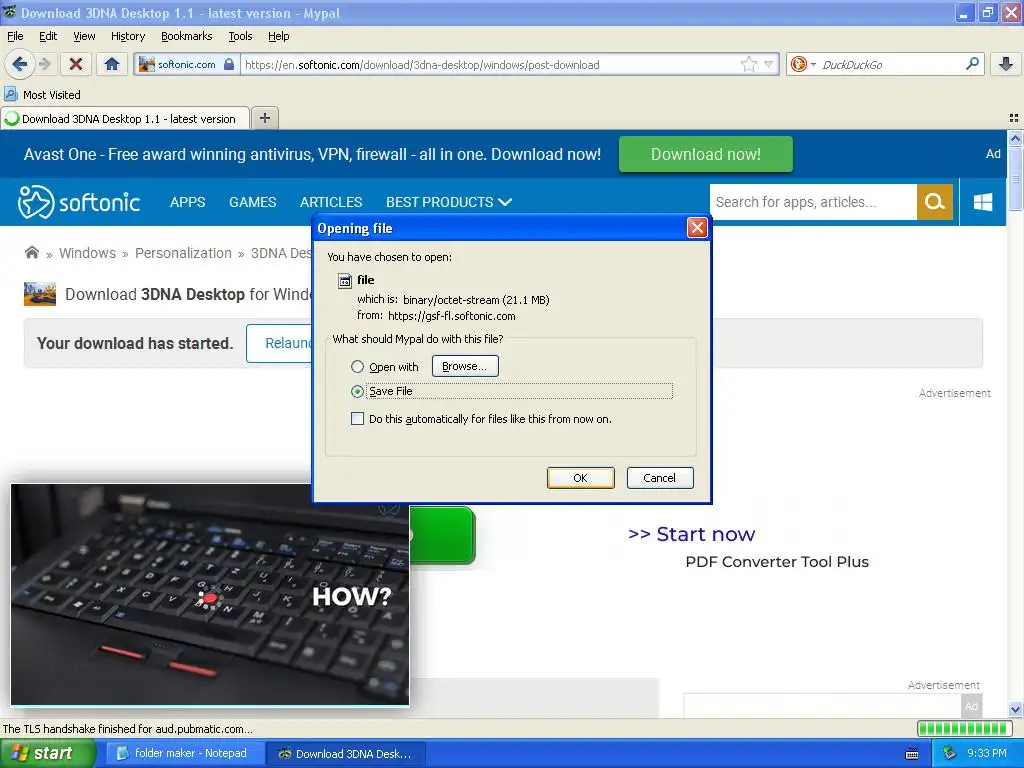Open the URL history dropdown arrow

(x=769, y=64)
